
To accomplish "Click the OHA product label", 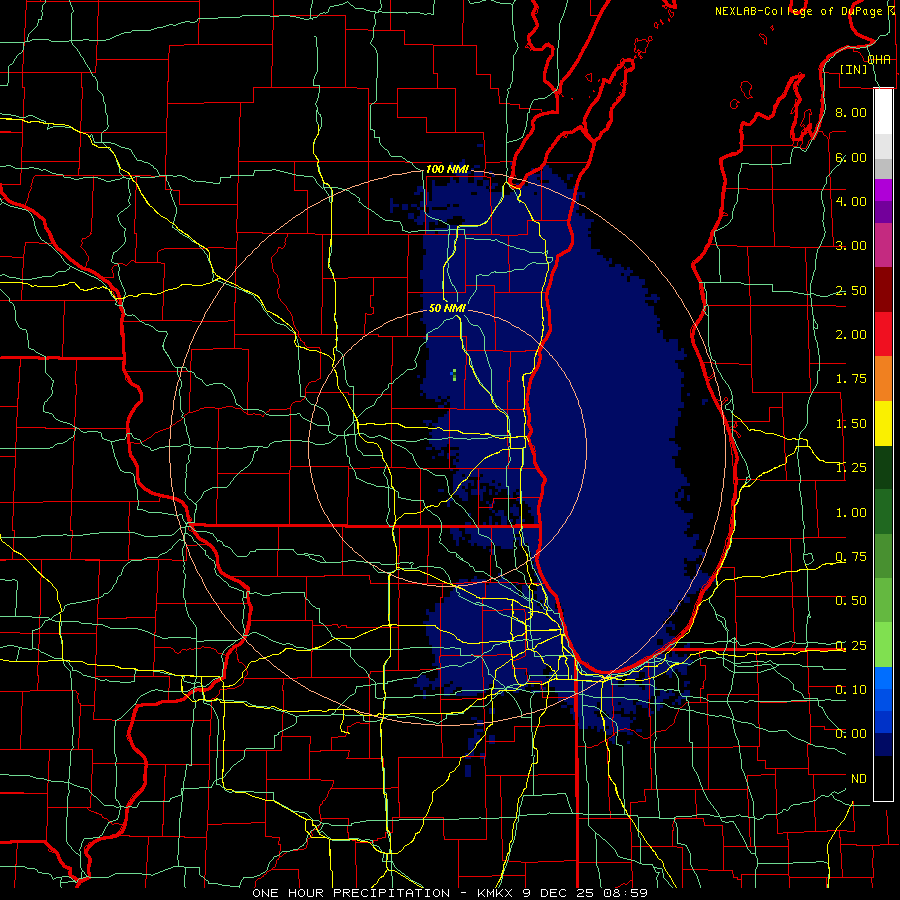I will [x=879, y=60].
